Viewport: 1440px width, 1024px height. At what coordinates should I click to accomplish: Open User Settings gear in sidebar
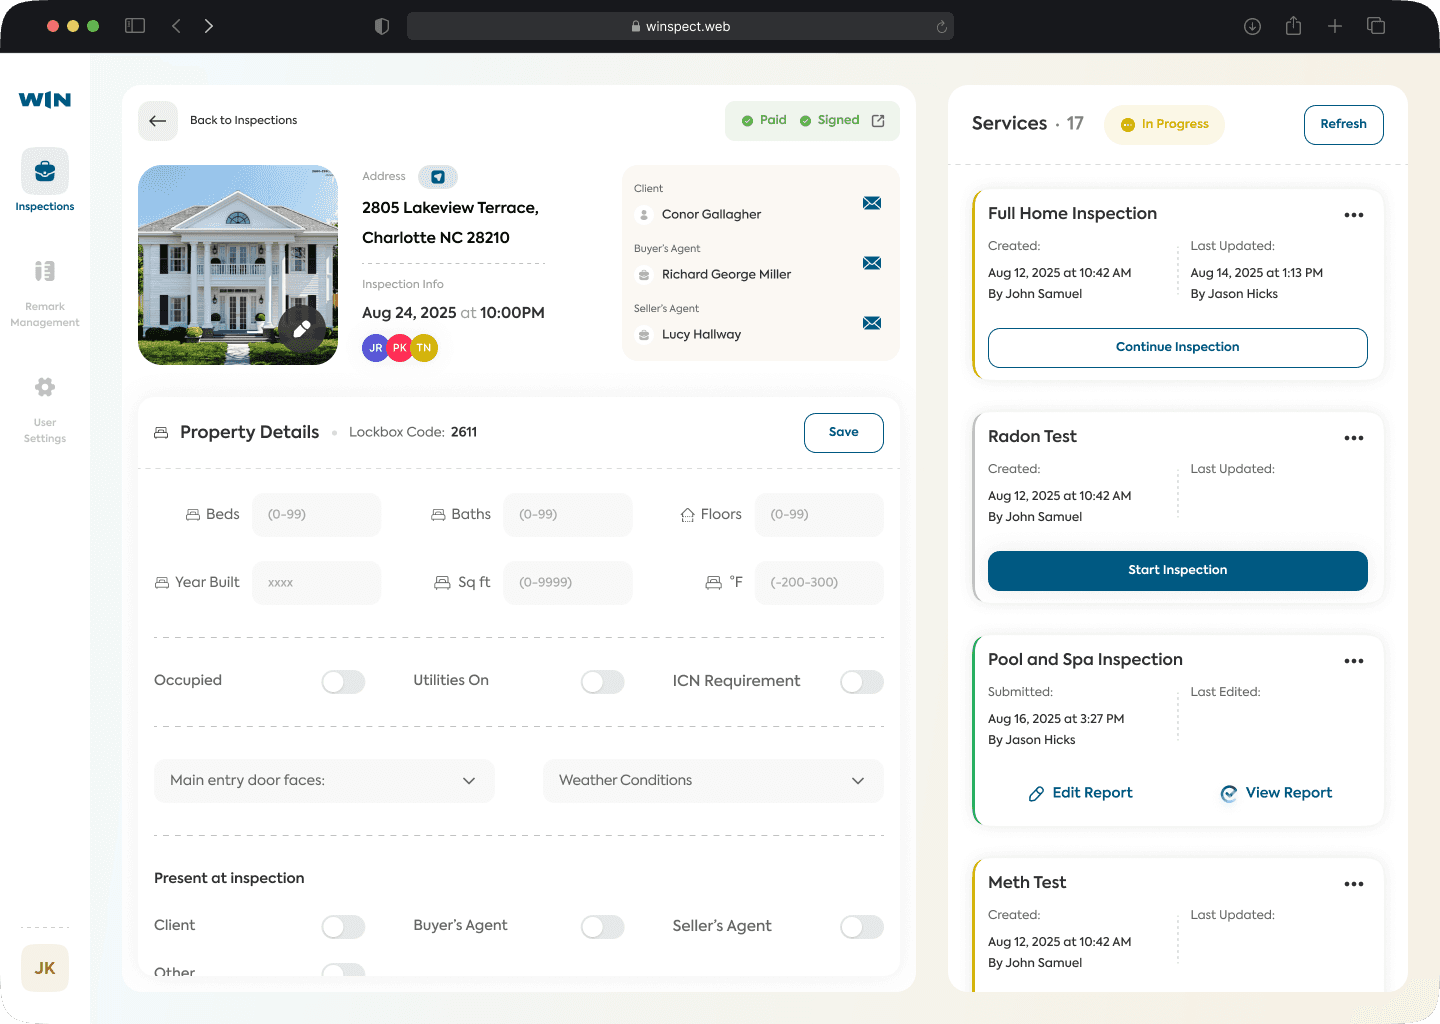coord(45,410)
